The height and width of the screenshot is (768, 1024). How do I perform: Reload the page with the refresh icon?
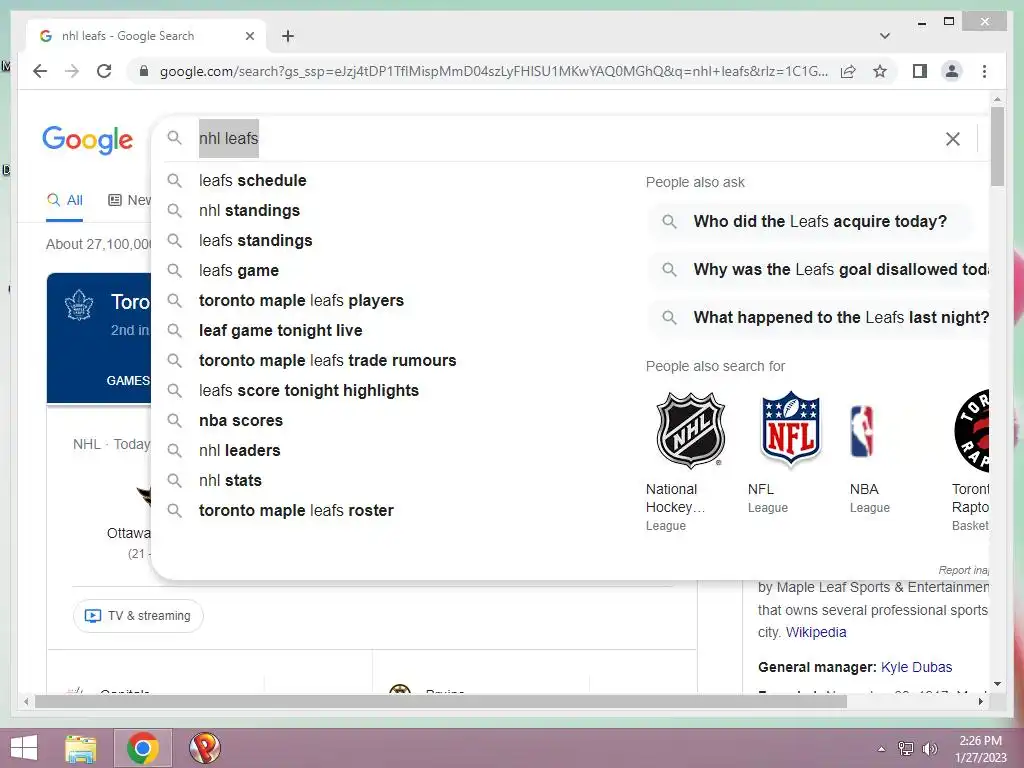click(104, 71)
